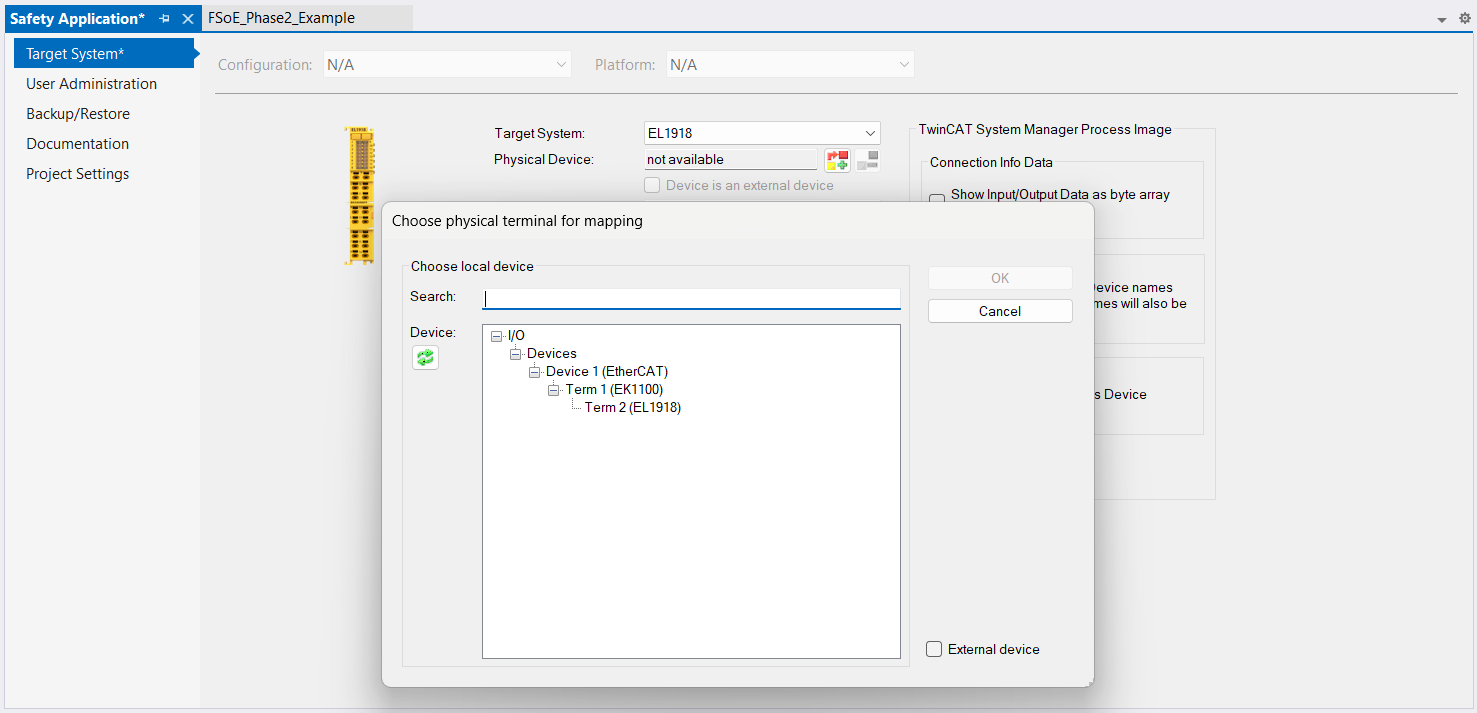The image size is (1477, 713).
Task: Open the Platform dropdown
Action: point(790,65)
